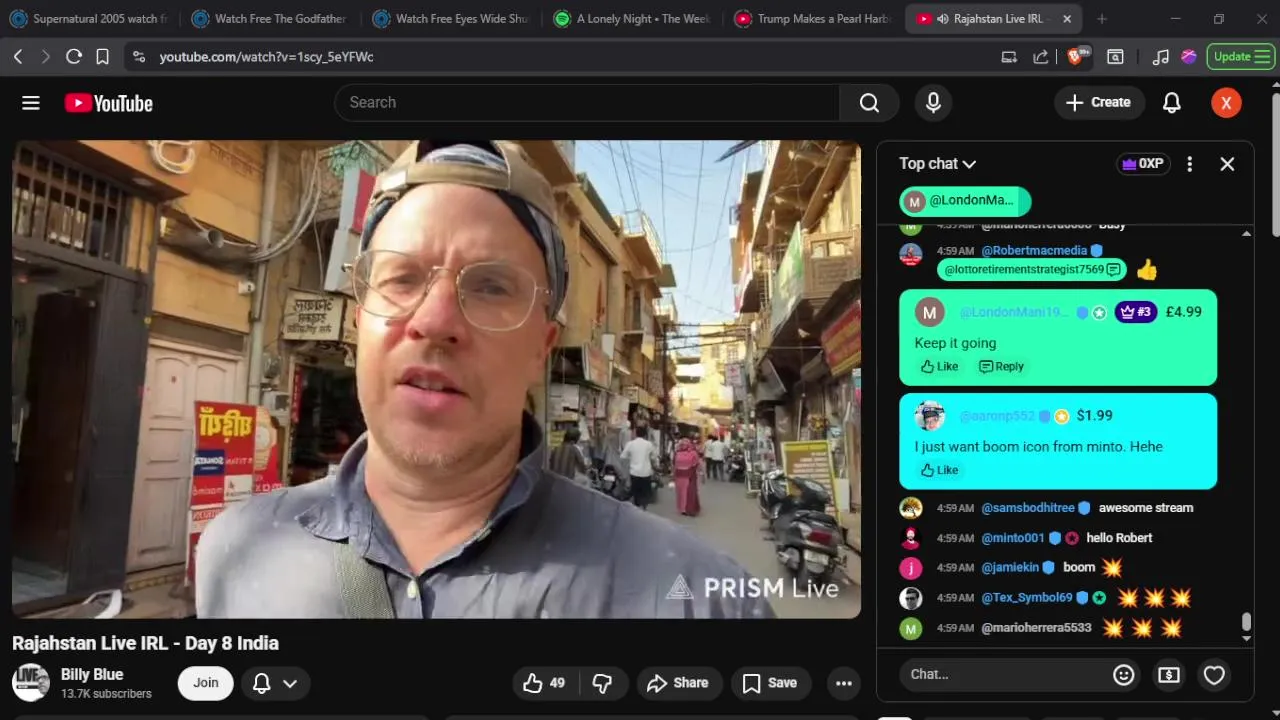Screen dimensions: 1280x720
Task: Like the aaronp552 Super Chat message
Action: tap(939, 470)
